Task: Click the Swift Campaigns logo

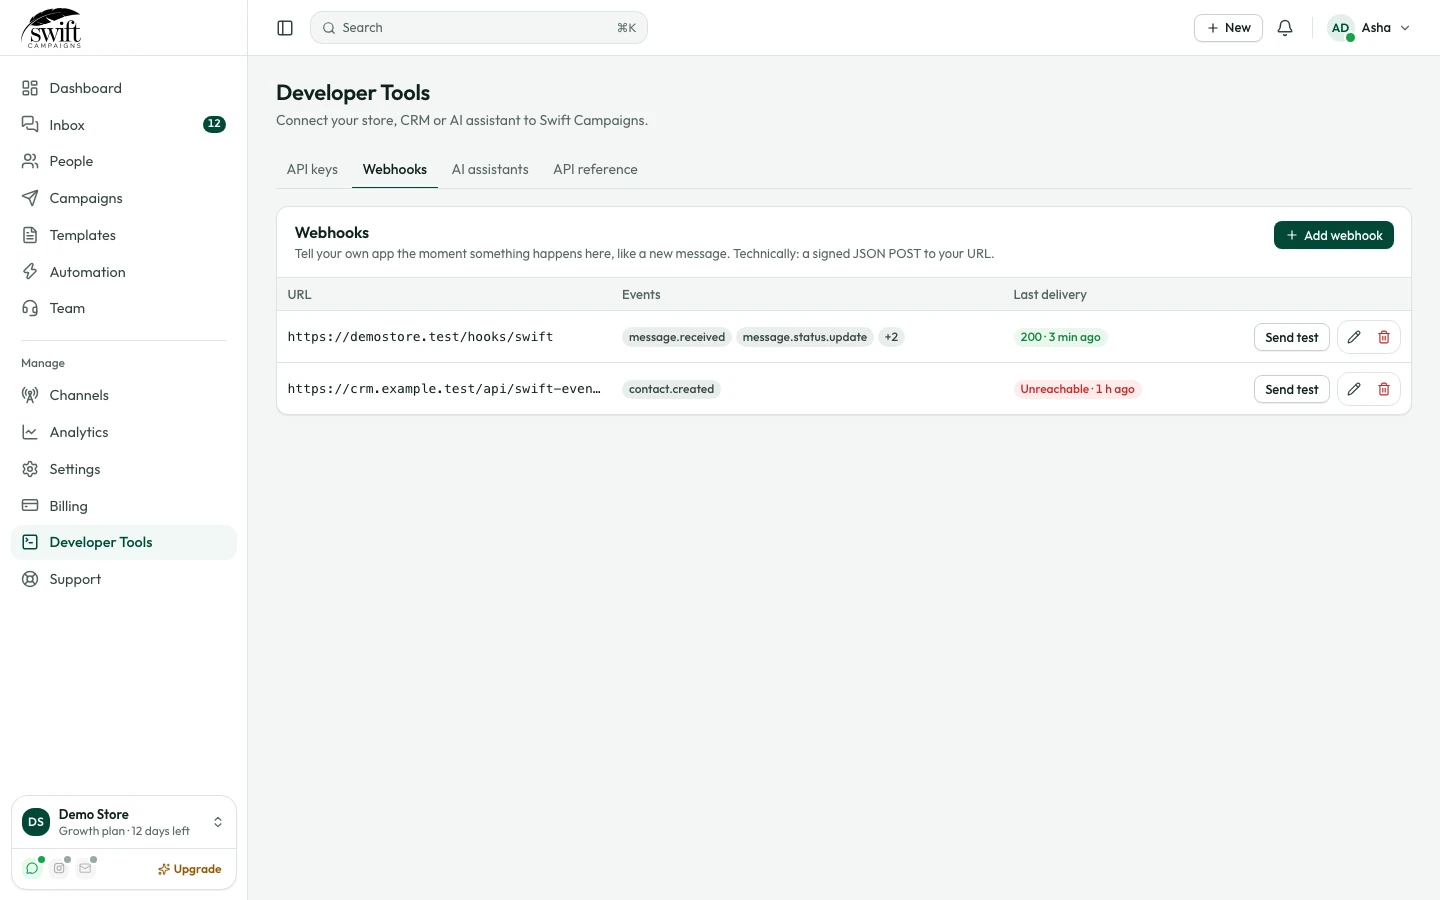Action: 51,28
